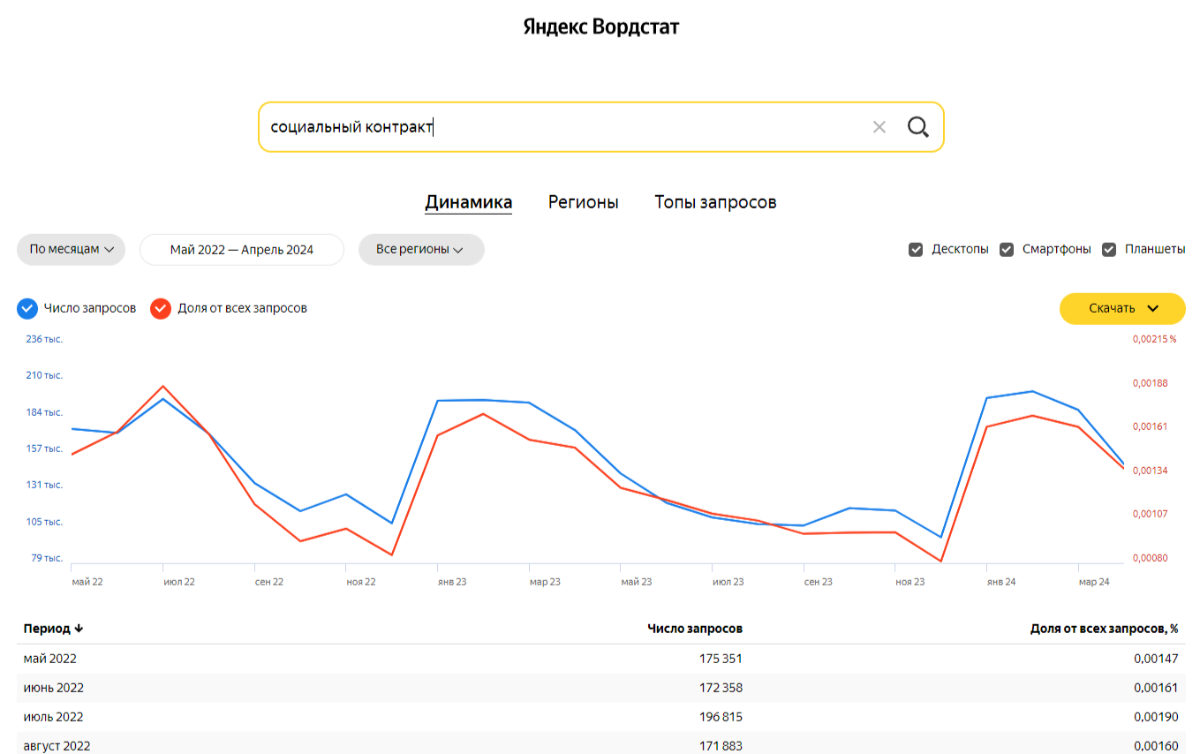This screenshot has width=1200, height=754.
Task: Click the 171 883 value cell
Action: click(720, 746)
